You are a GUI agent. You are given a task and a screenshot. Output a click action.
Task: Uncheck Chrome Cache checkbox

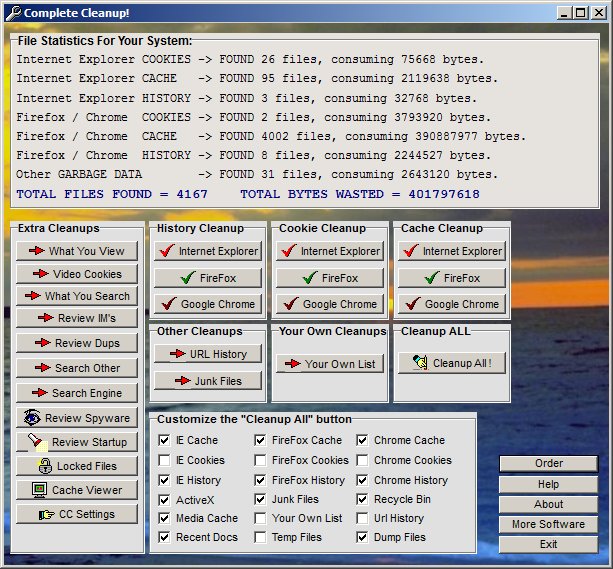[362, 440]
